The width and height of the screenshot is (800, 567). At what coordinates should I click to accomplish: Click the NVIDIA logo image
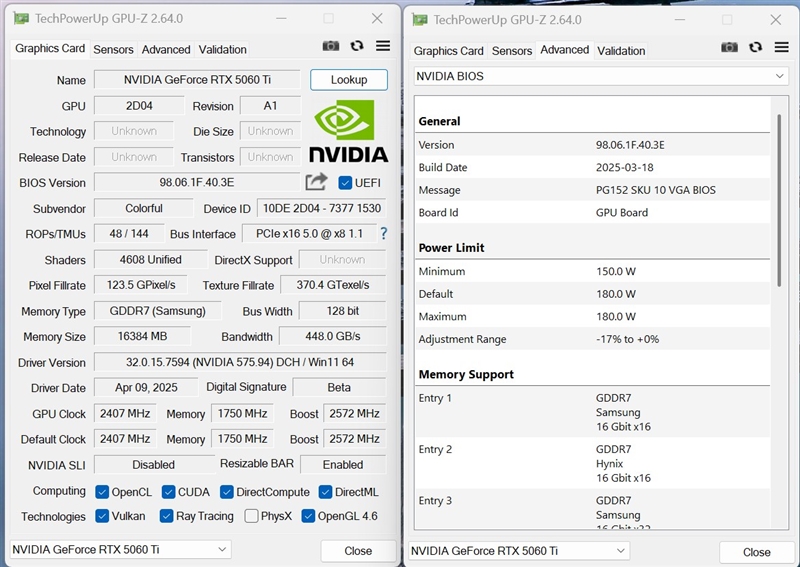(348, 131)
